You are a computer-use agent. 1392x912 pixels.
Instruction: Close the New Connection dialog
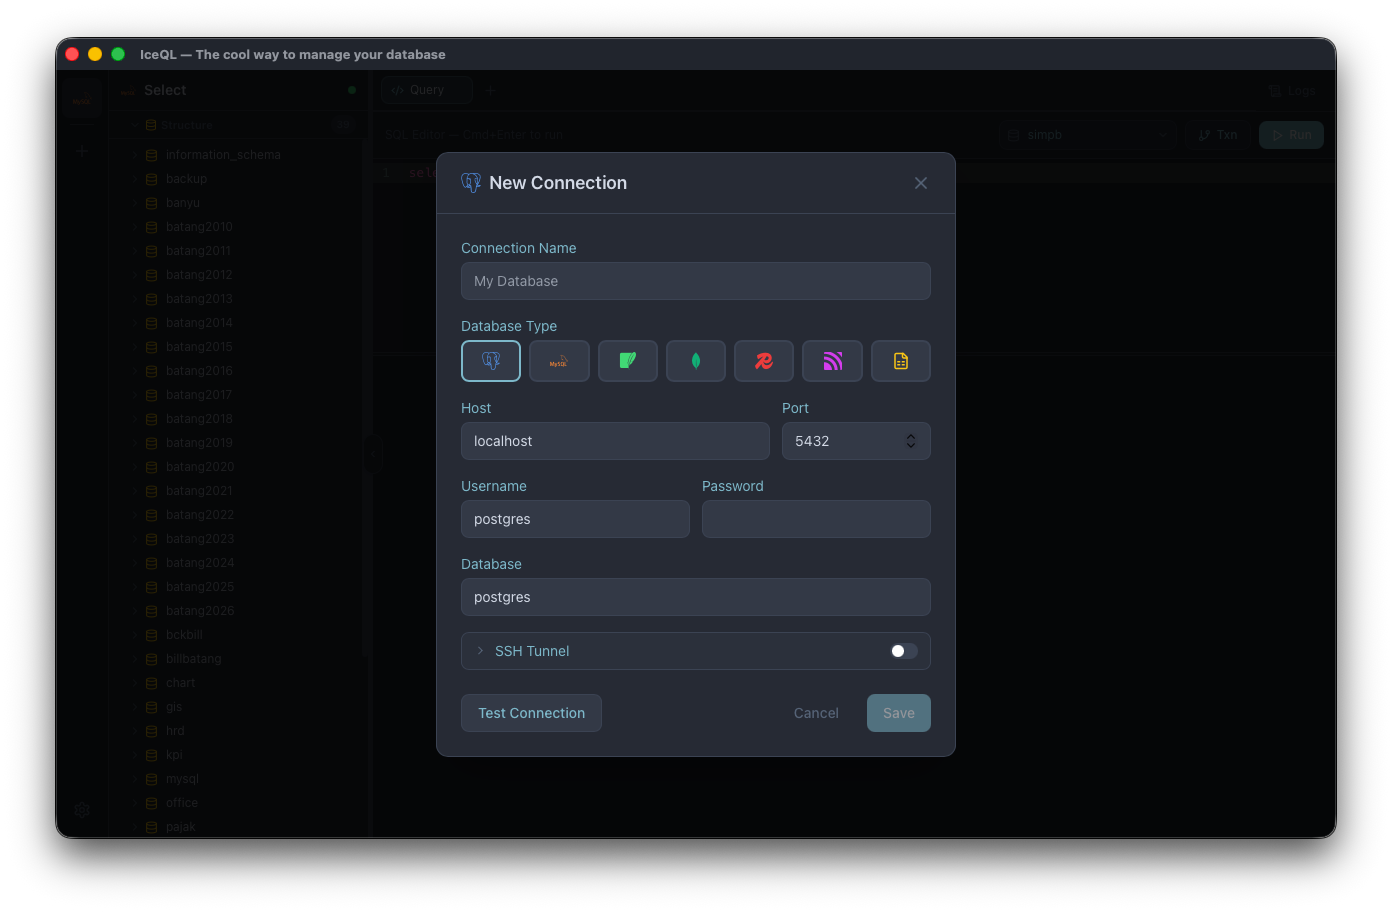(921, 183)
